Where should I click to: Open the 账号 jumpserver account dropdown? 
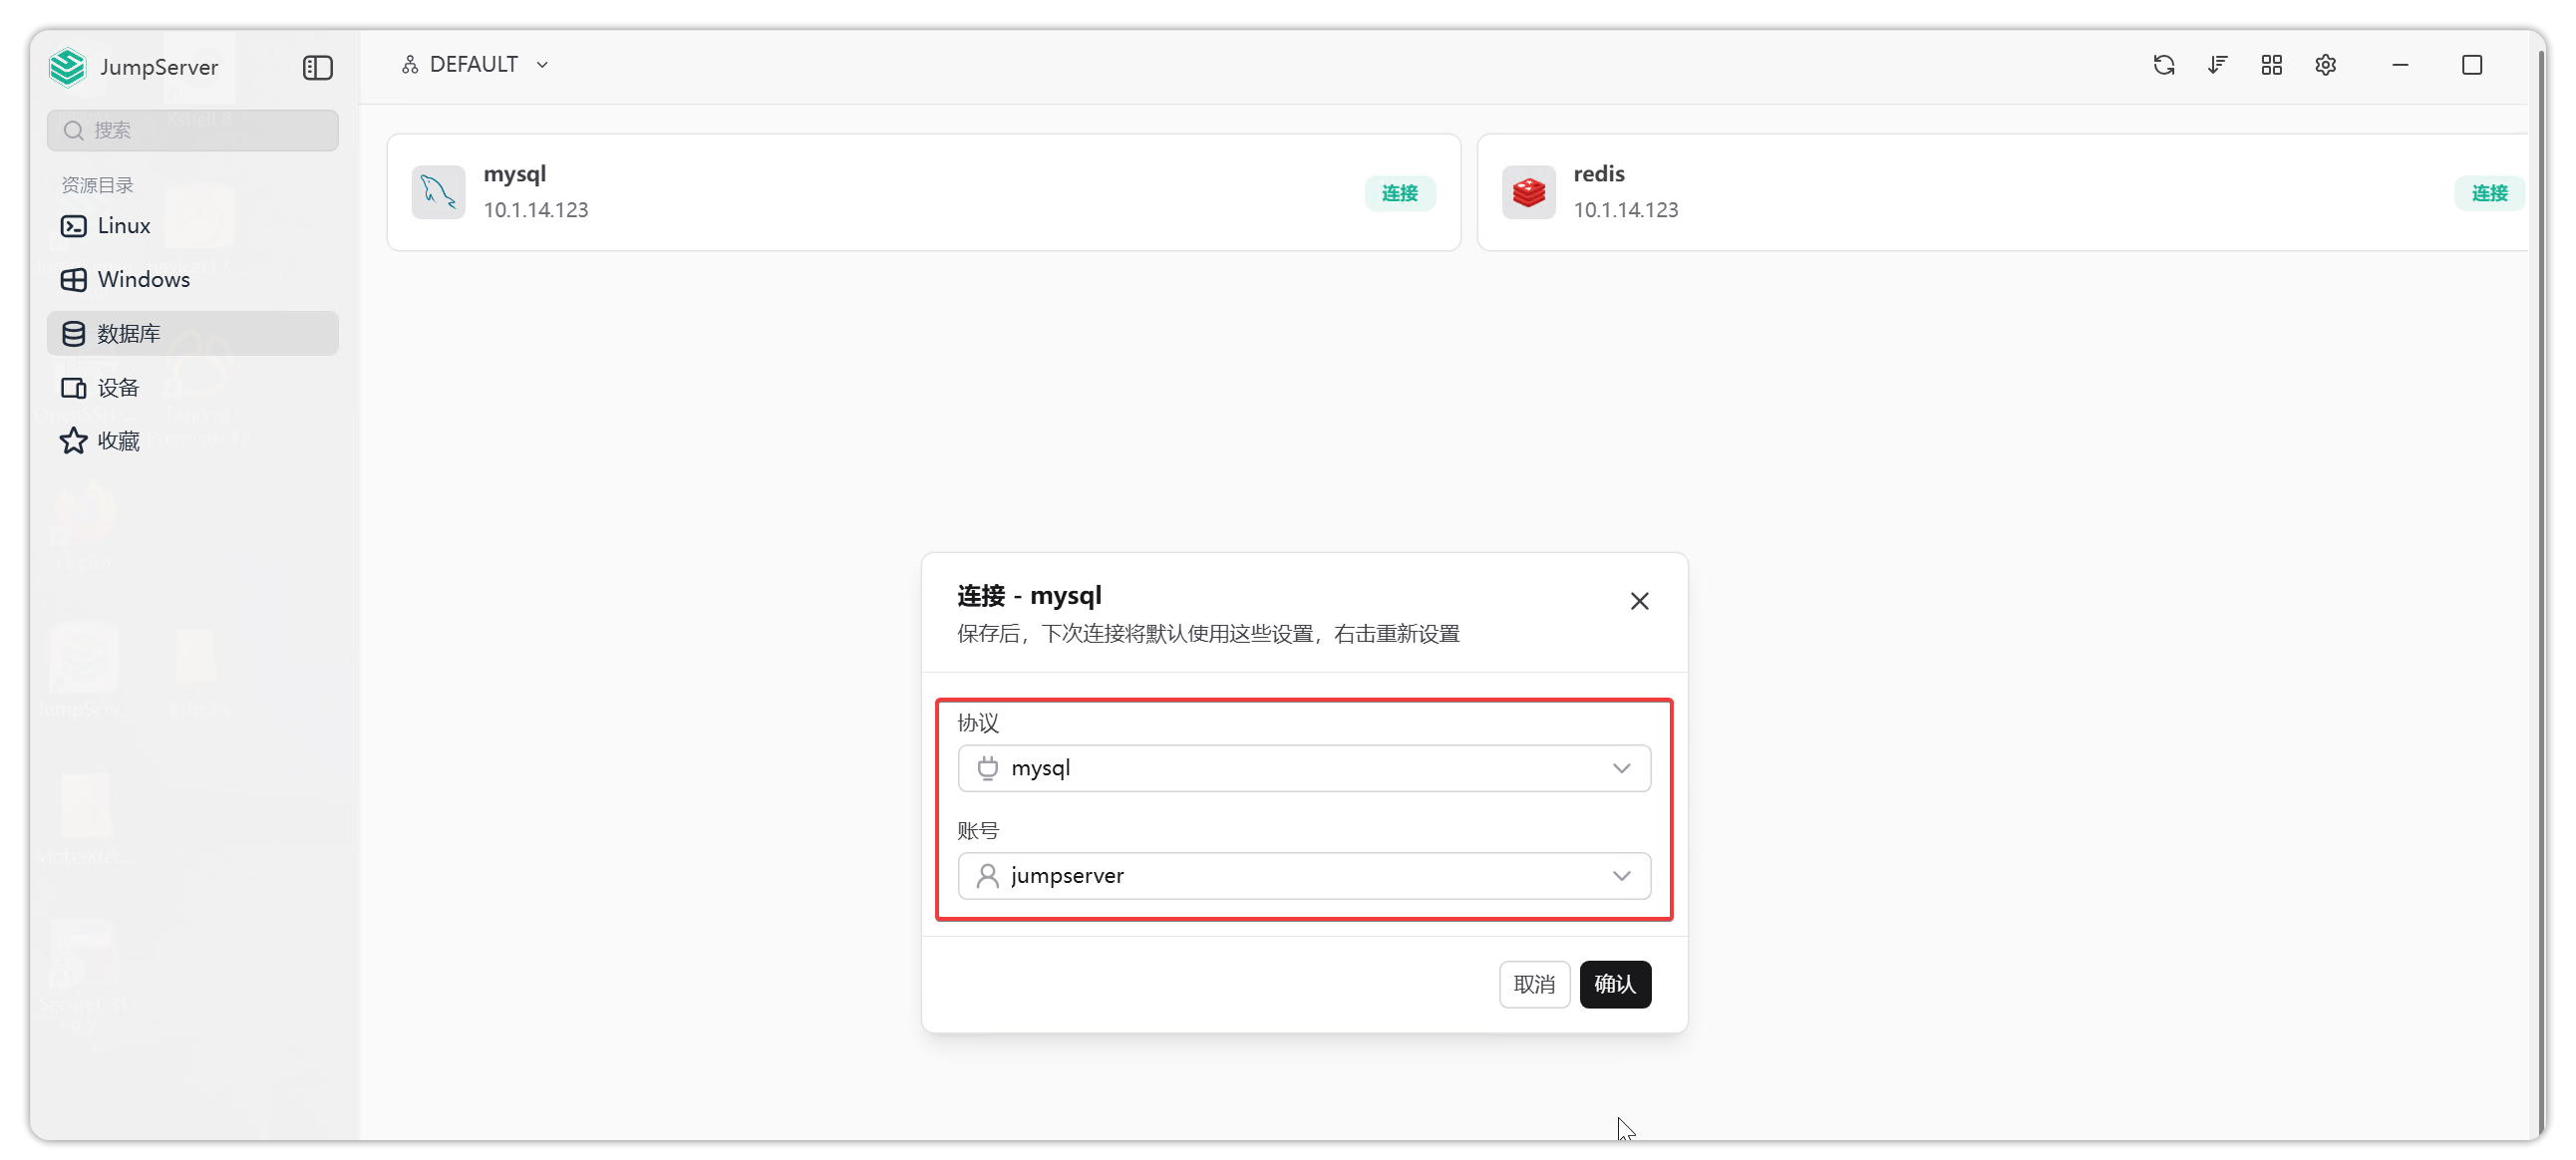(1303, 876)
